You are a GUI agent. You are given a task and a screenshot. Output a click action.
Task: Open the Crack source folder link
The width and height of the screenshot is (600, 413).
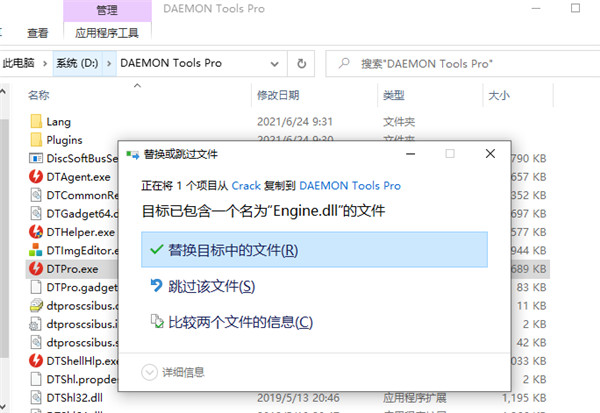(x=246, y=186)
